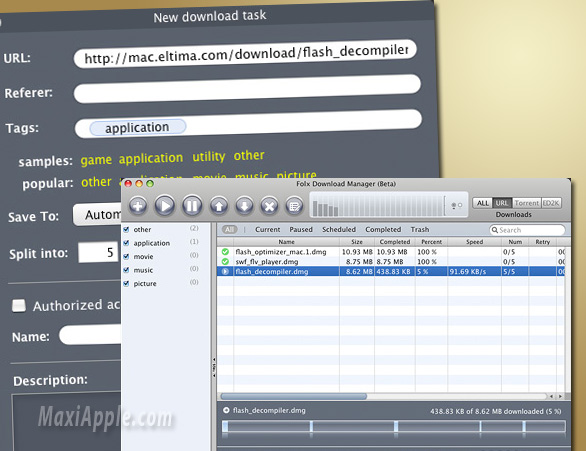
Task: Move task down with down arrow button
Action: [x=244, y=206]
